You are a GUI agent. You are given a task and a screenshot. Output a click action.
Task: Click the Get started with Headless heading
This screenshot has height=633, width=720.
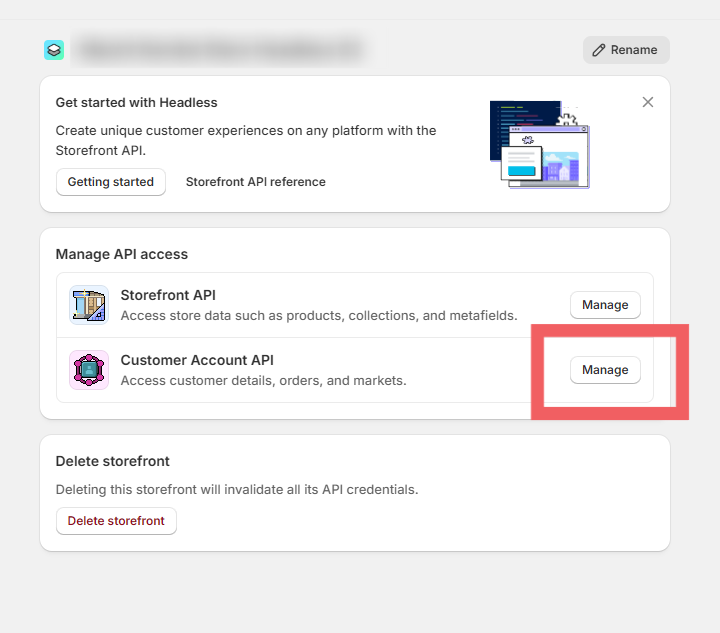136,102
